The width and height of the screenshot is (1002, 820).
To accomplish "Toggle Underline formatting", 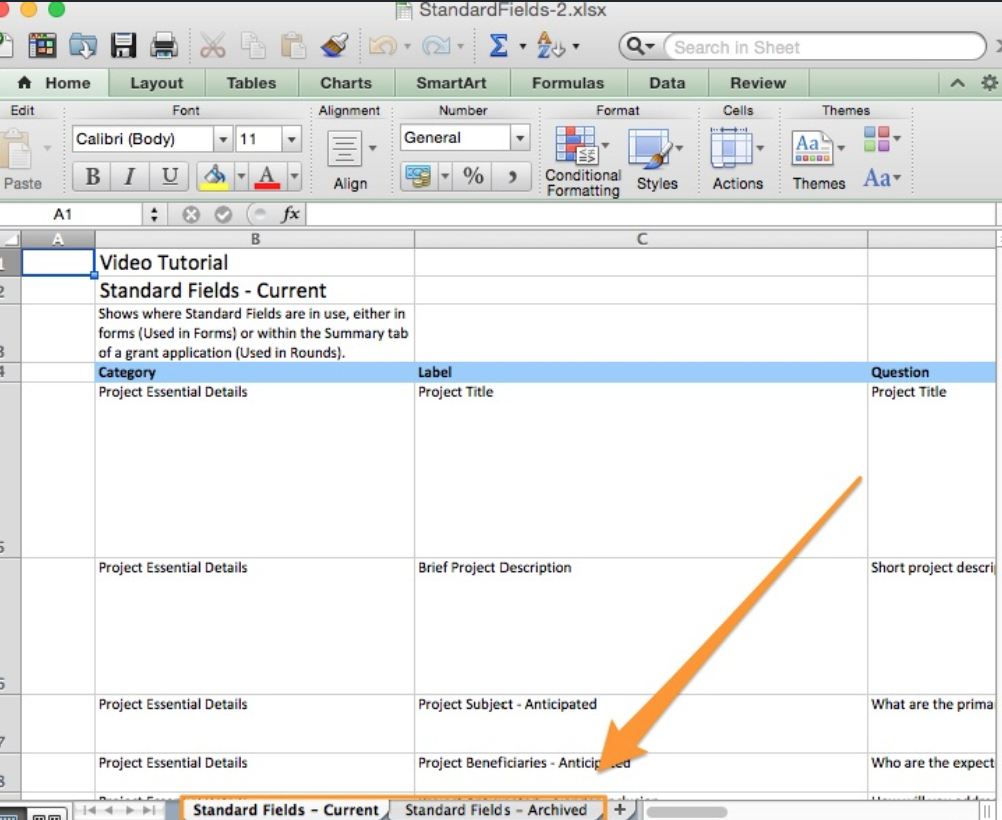I will (170, 177).
